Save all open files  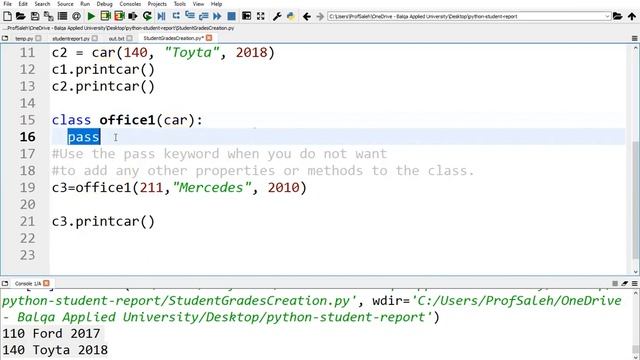[49, 16]
